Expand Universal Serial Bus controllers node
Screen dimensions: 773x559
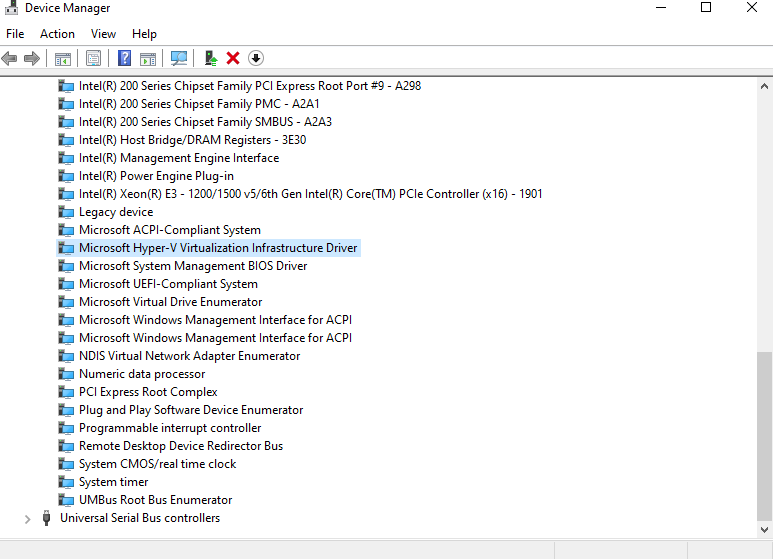[28, 519]
